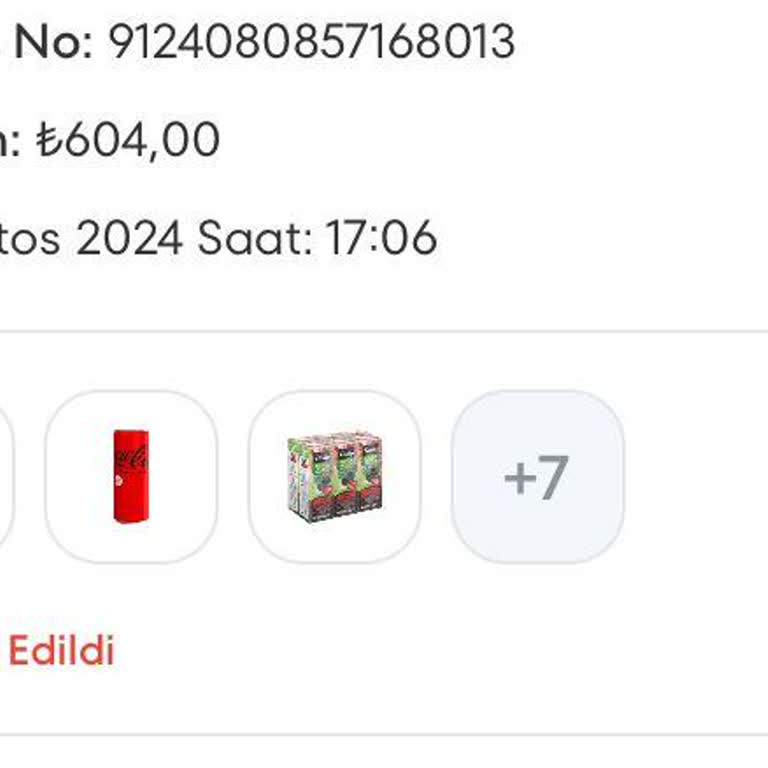Click the green juice carton in the pack
Image resolution: width=768 pixels, height=768 pixels.
303,476
